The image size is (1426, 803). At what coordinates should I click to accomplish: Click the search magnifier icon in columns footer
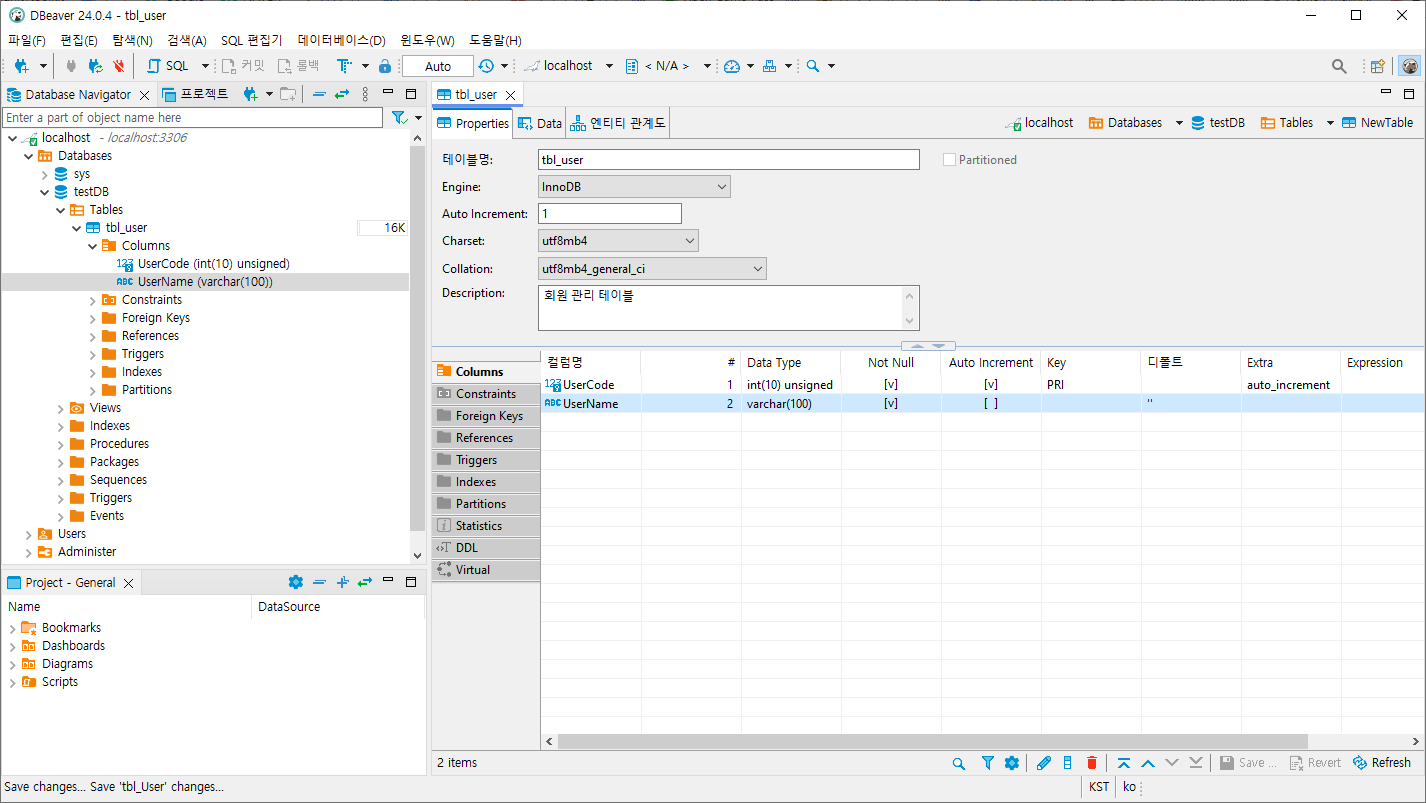point(959,763)
